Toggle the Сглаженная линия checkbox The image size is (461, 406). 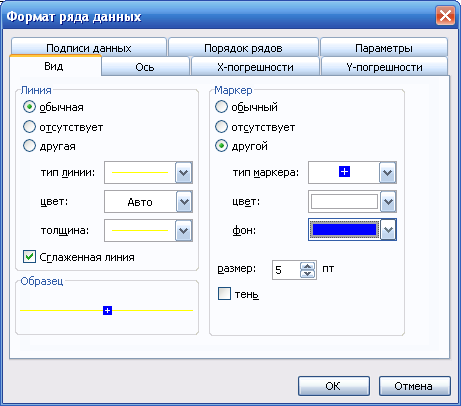pos(29,257)
